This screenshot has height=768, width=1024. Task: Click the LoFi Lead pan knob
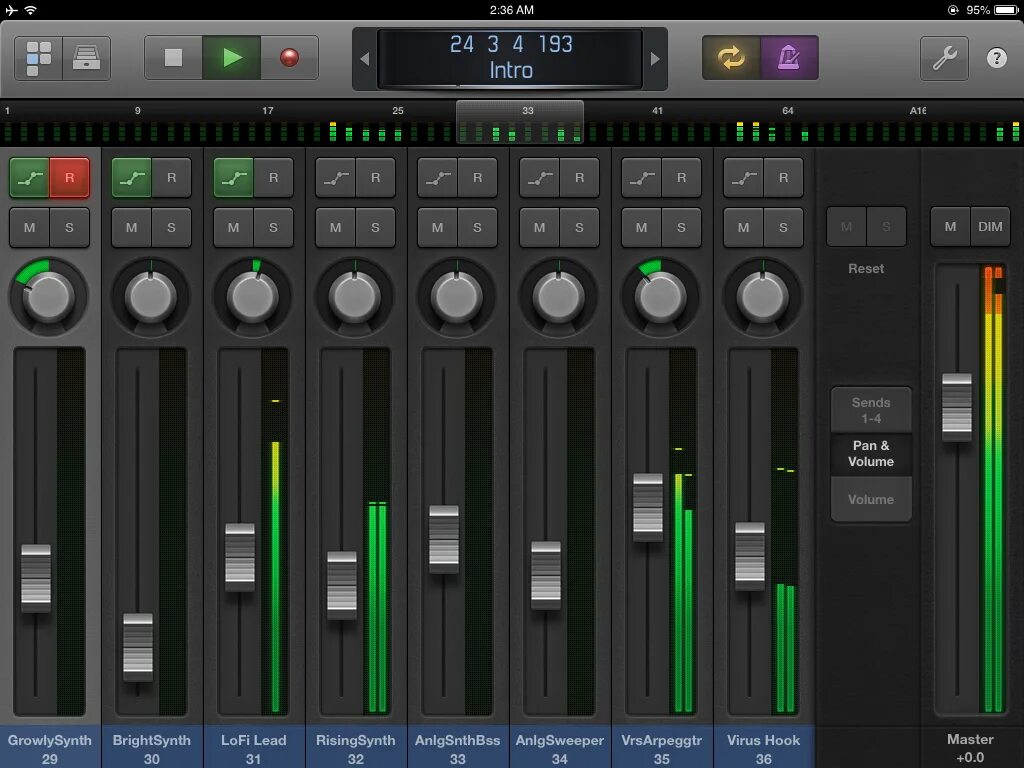click(253, 296)
